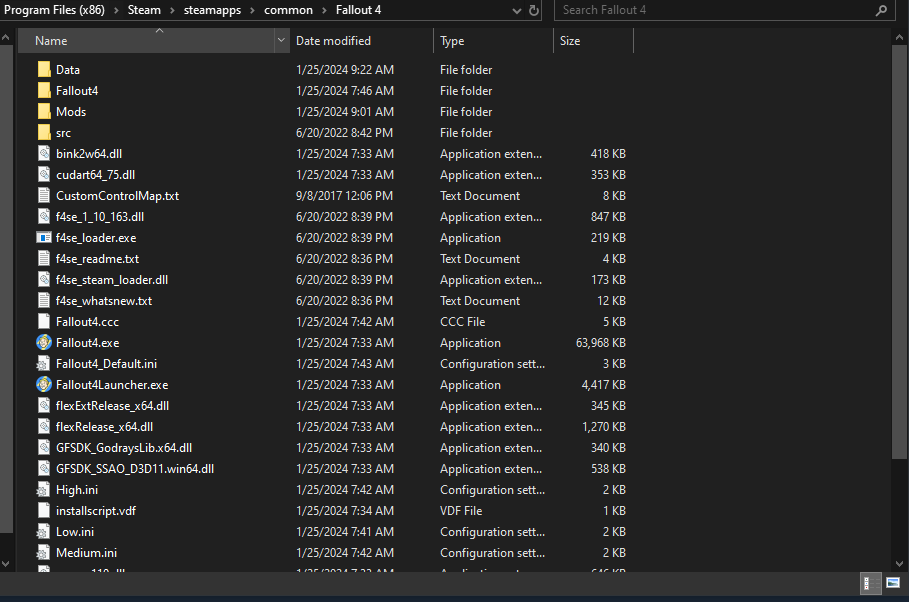Click the installscript.vdf file icon
This screenshot has width=909, height=602.
(x=44, y=510)
